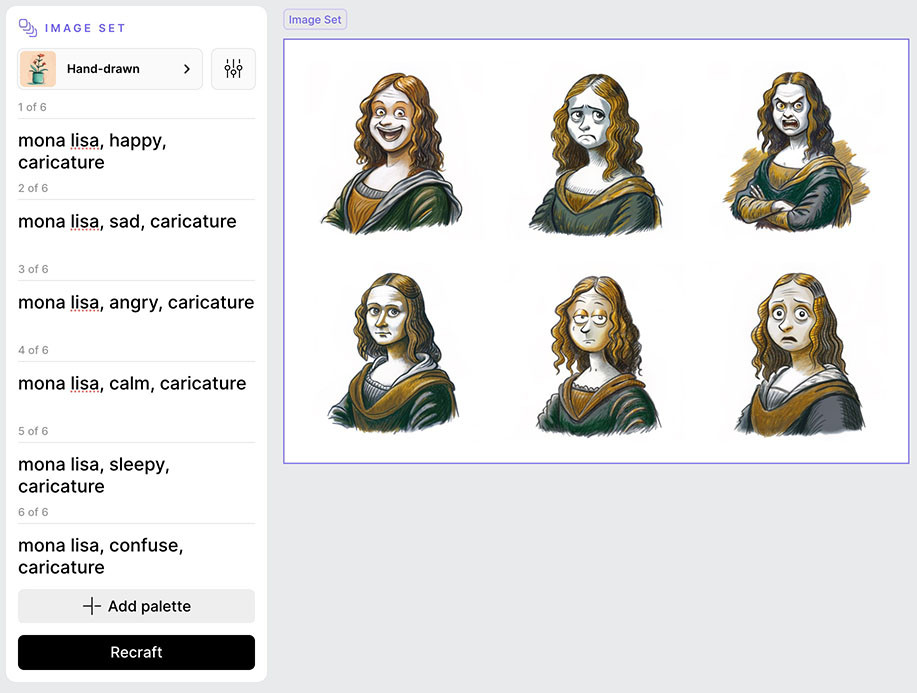Select the calm Mona Lisa image

(392, 353)
